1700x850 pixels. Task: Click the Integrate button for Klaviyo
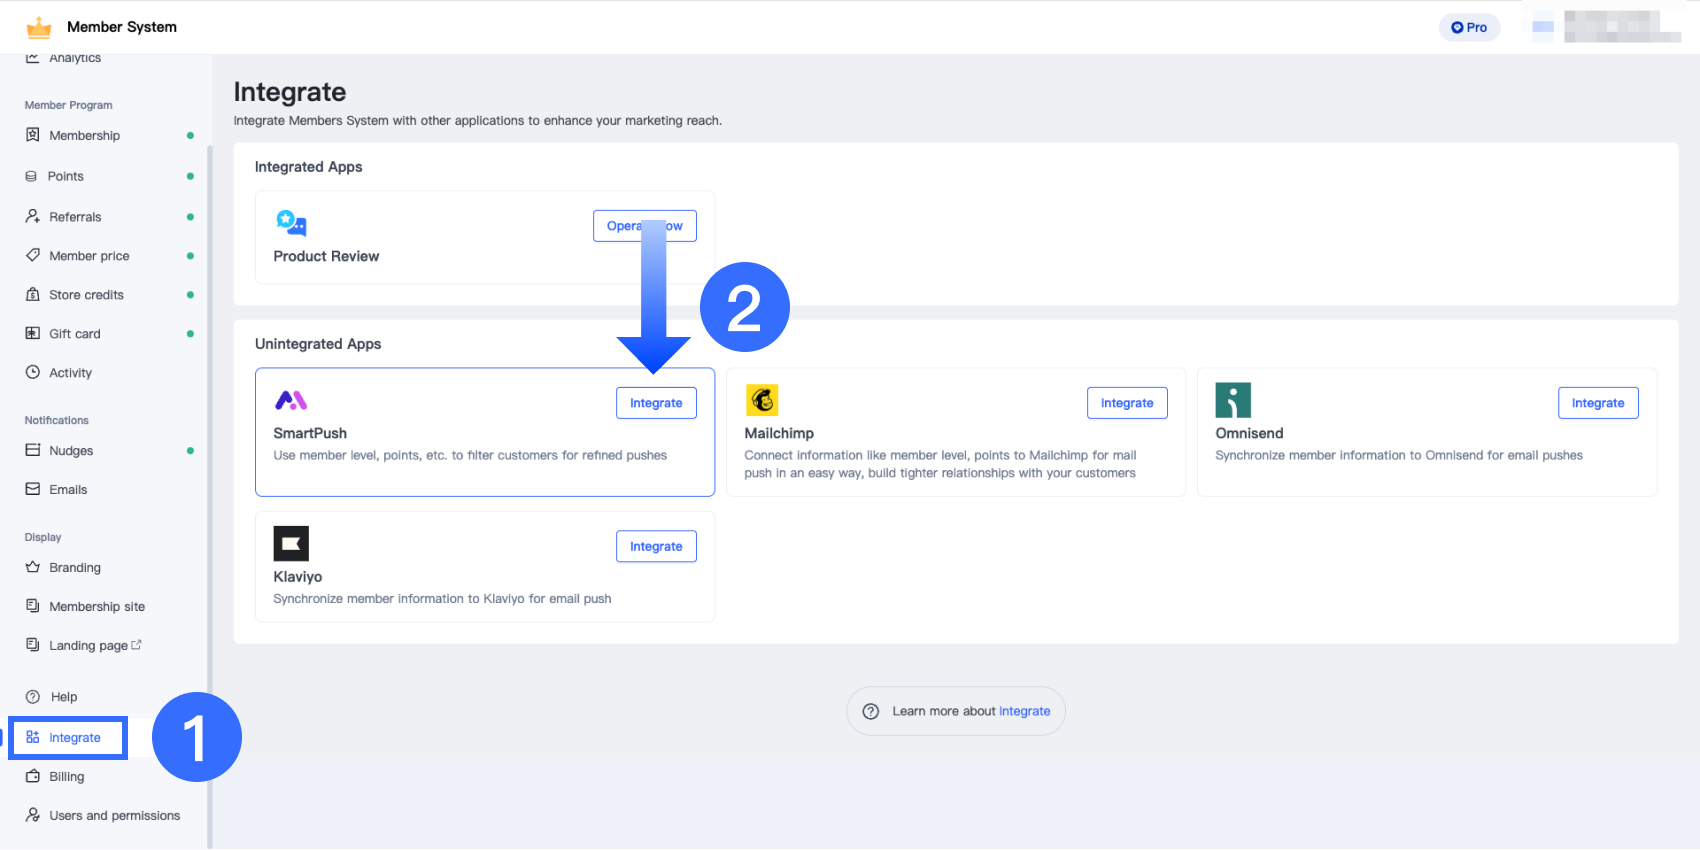[x=656, y=547]
